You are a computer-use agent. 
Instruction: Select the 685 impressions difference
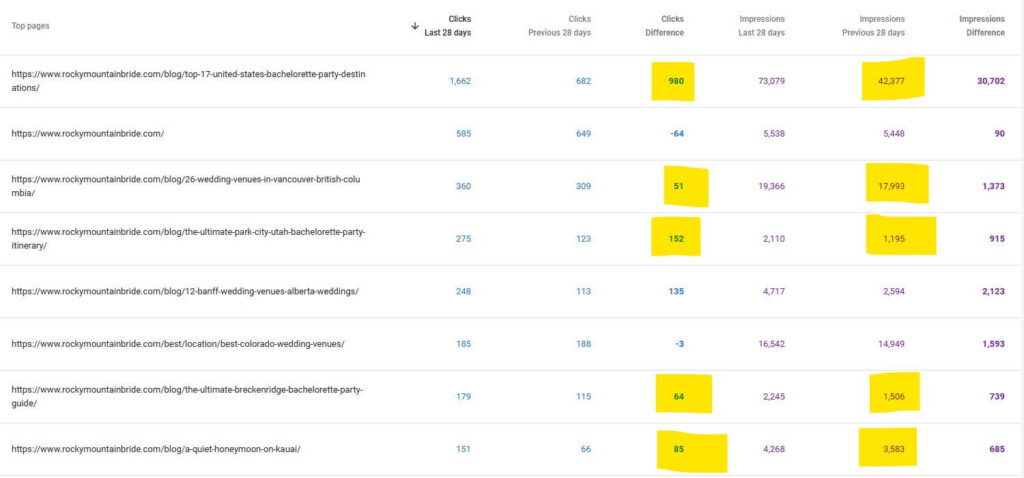click(997, 449)
